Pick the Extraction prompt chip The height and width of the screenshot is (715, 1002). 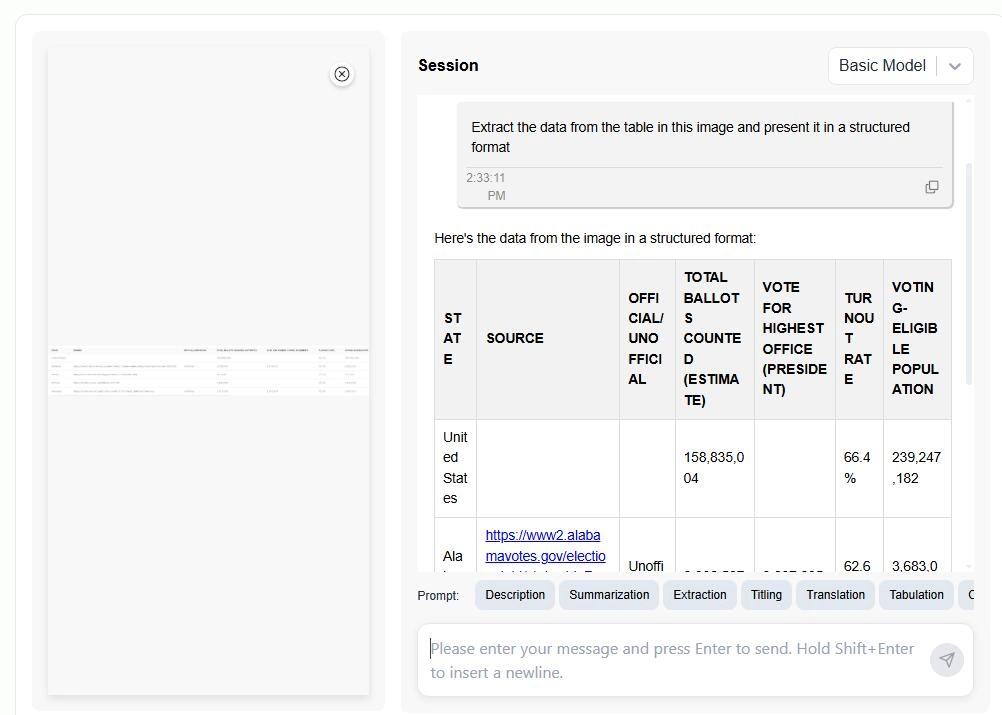tap(699, 595)
